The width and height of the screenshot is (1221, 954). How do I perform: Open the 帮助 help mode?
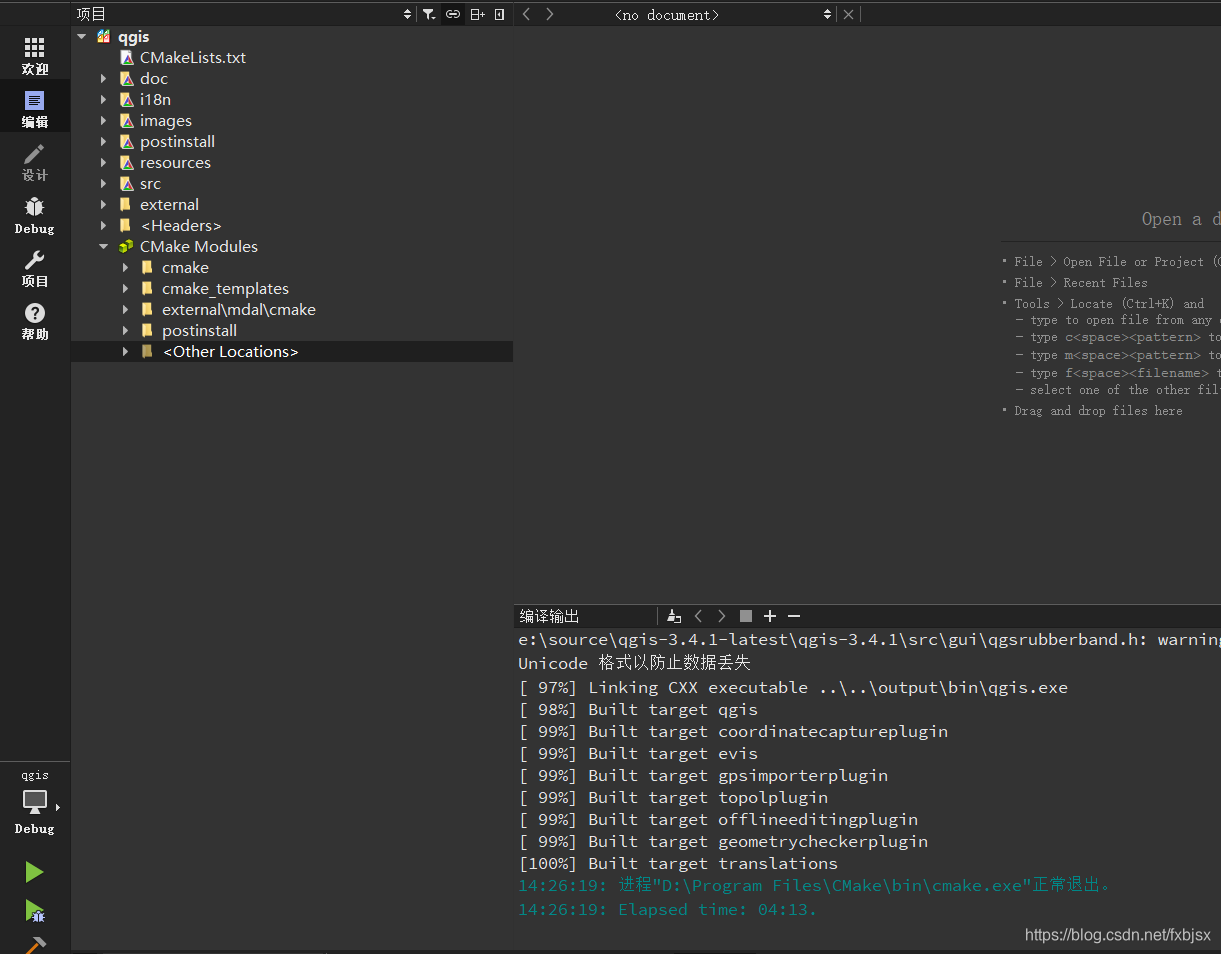[x=35, y=322]
